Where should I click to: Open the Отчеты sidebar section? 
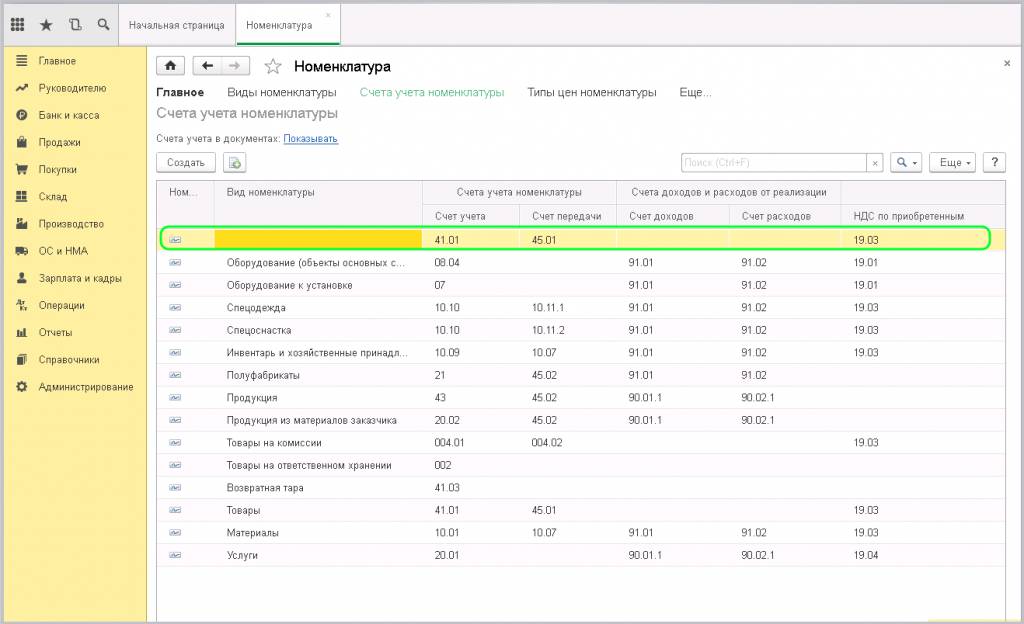pos(55,332)
